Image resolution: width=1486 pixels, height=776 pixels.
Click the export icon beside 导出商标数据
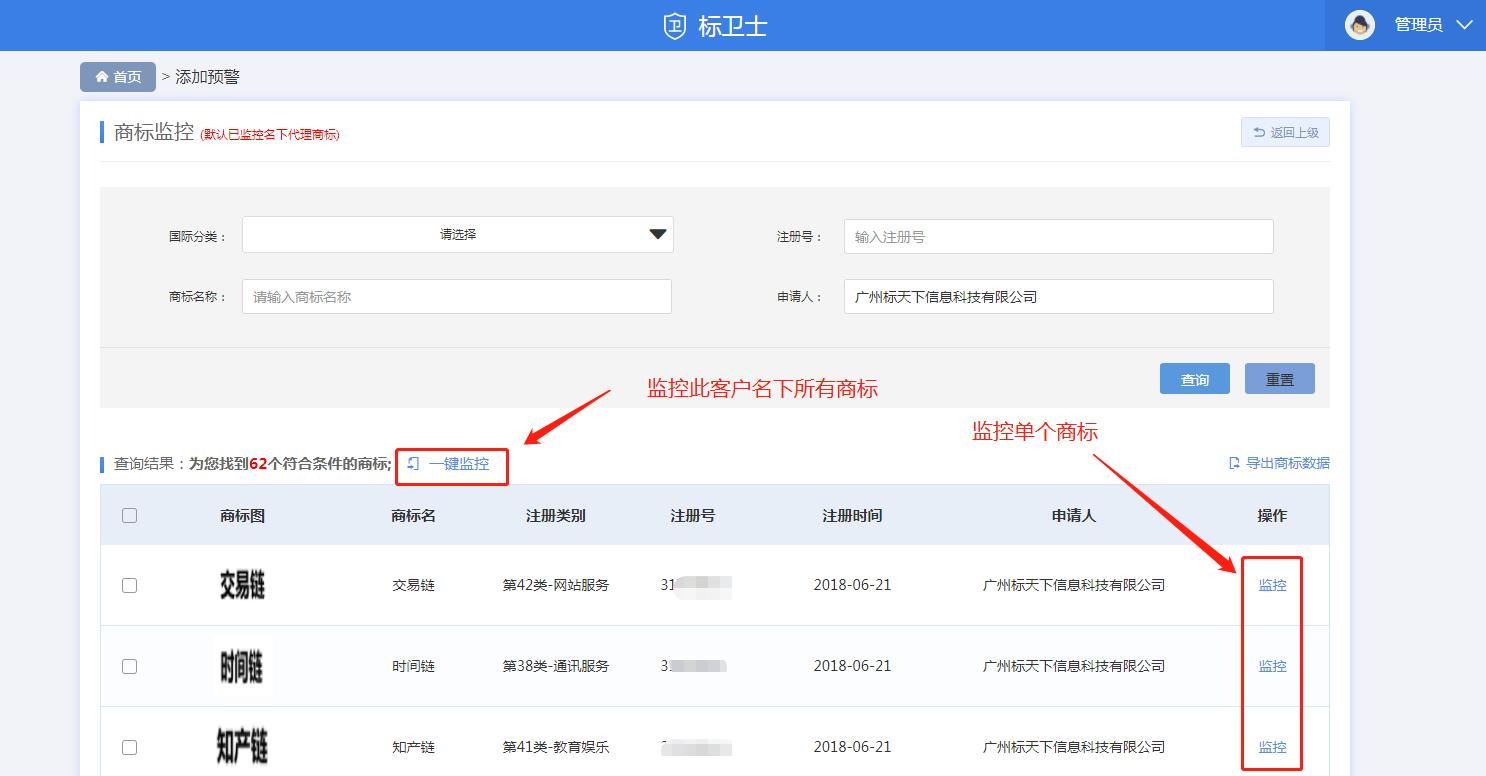[1235, 463]
